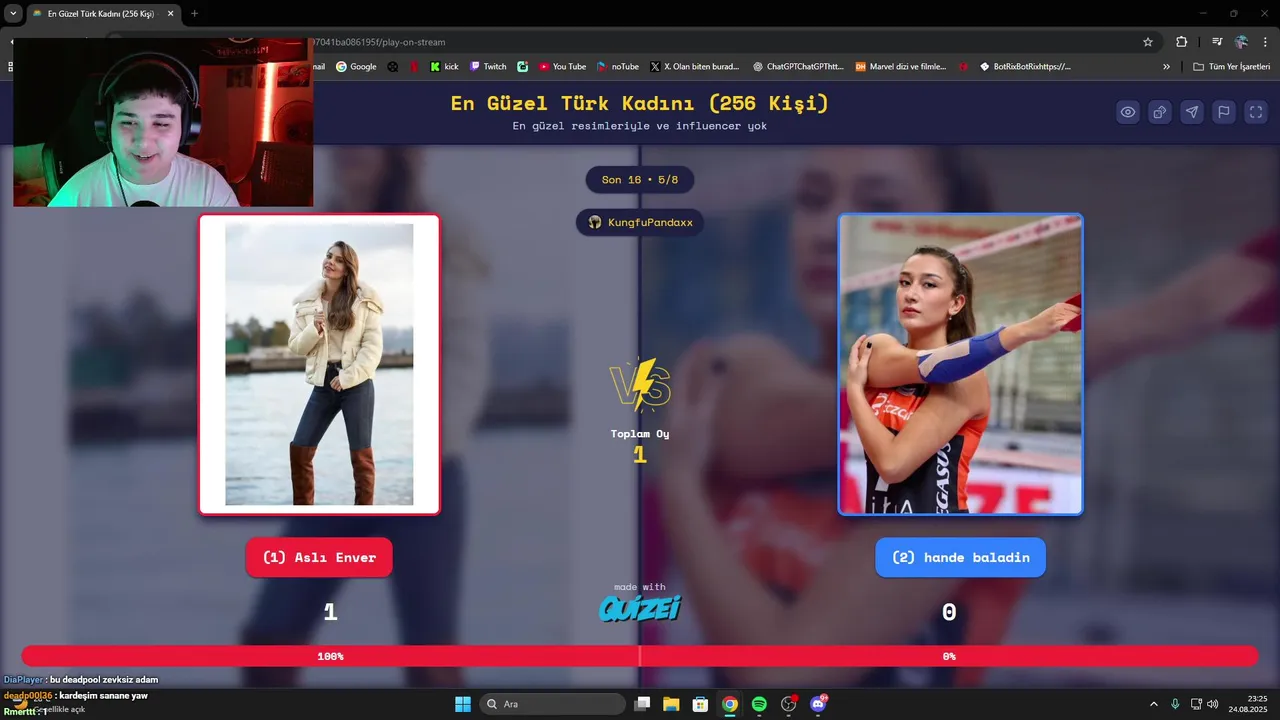Viewport: 1280px width, 720px height.
Task: Open the Chrome profile avatar
Action: coord(1241,42)
